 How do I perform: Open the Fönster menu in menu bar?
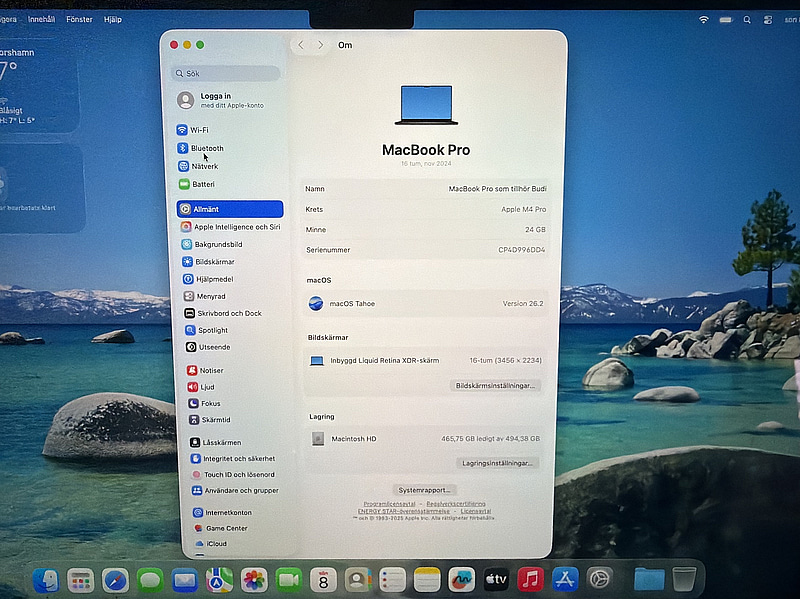pyautogui.click(x=79, y=19)
